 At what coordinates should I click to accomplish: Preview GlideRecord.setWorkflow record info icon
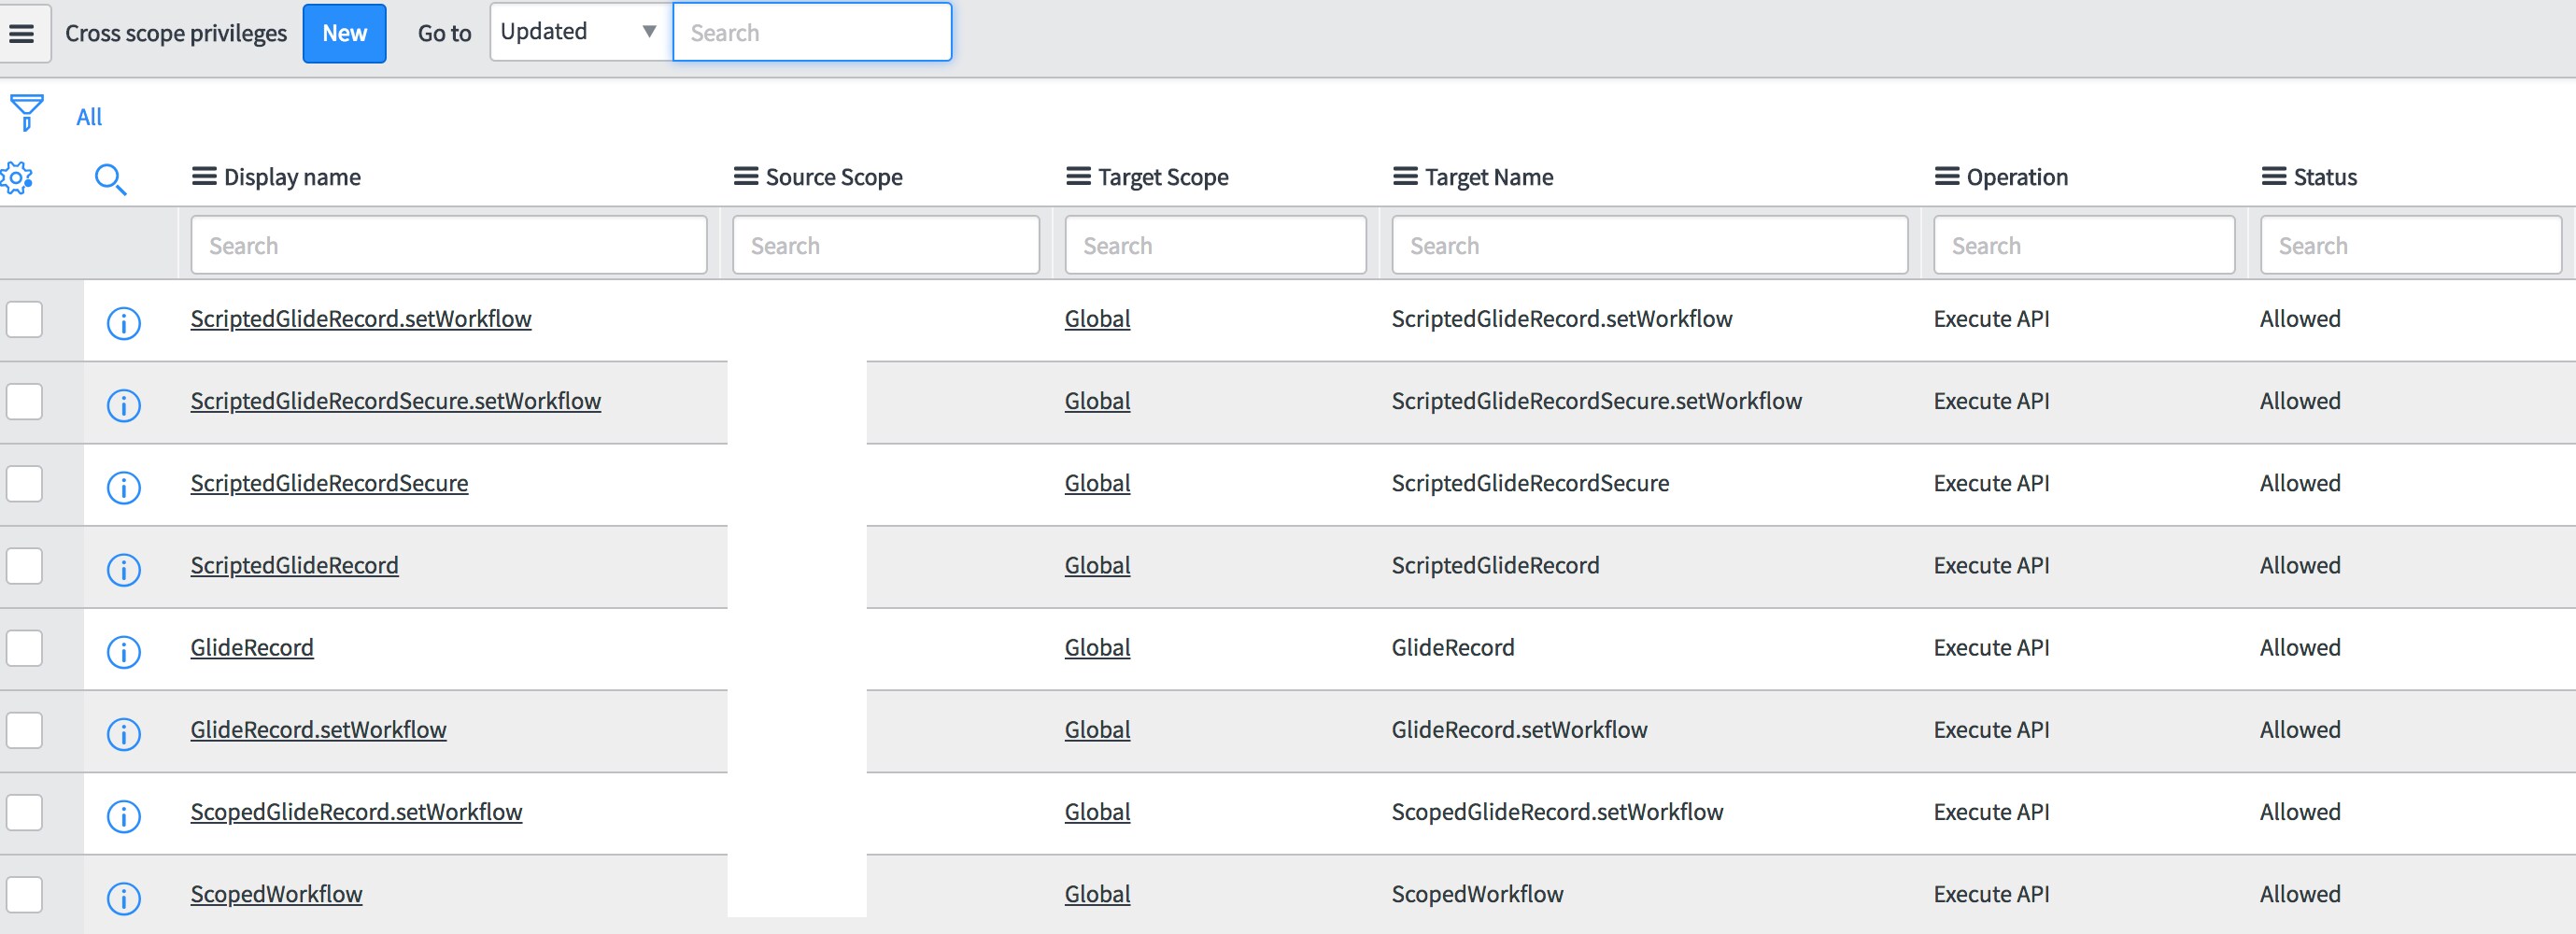[124, 734]
